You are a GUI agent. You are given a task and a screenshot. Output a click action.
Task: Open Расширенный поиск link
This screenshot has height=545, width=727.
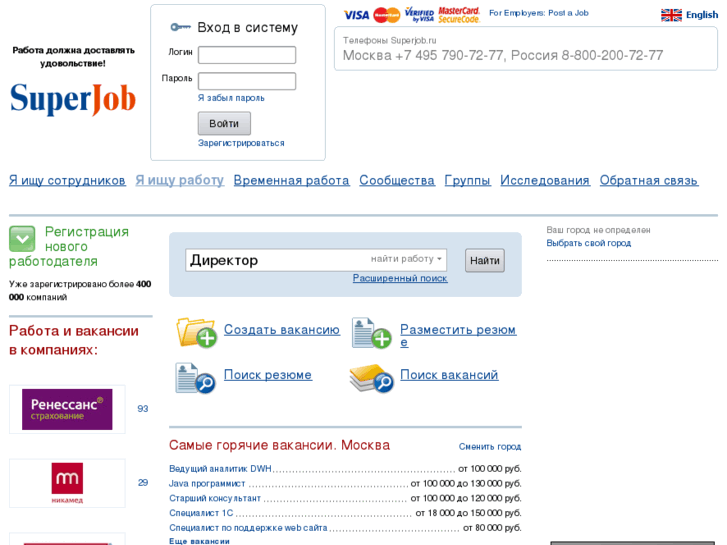click(400, 278)
